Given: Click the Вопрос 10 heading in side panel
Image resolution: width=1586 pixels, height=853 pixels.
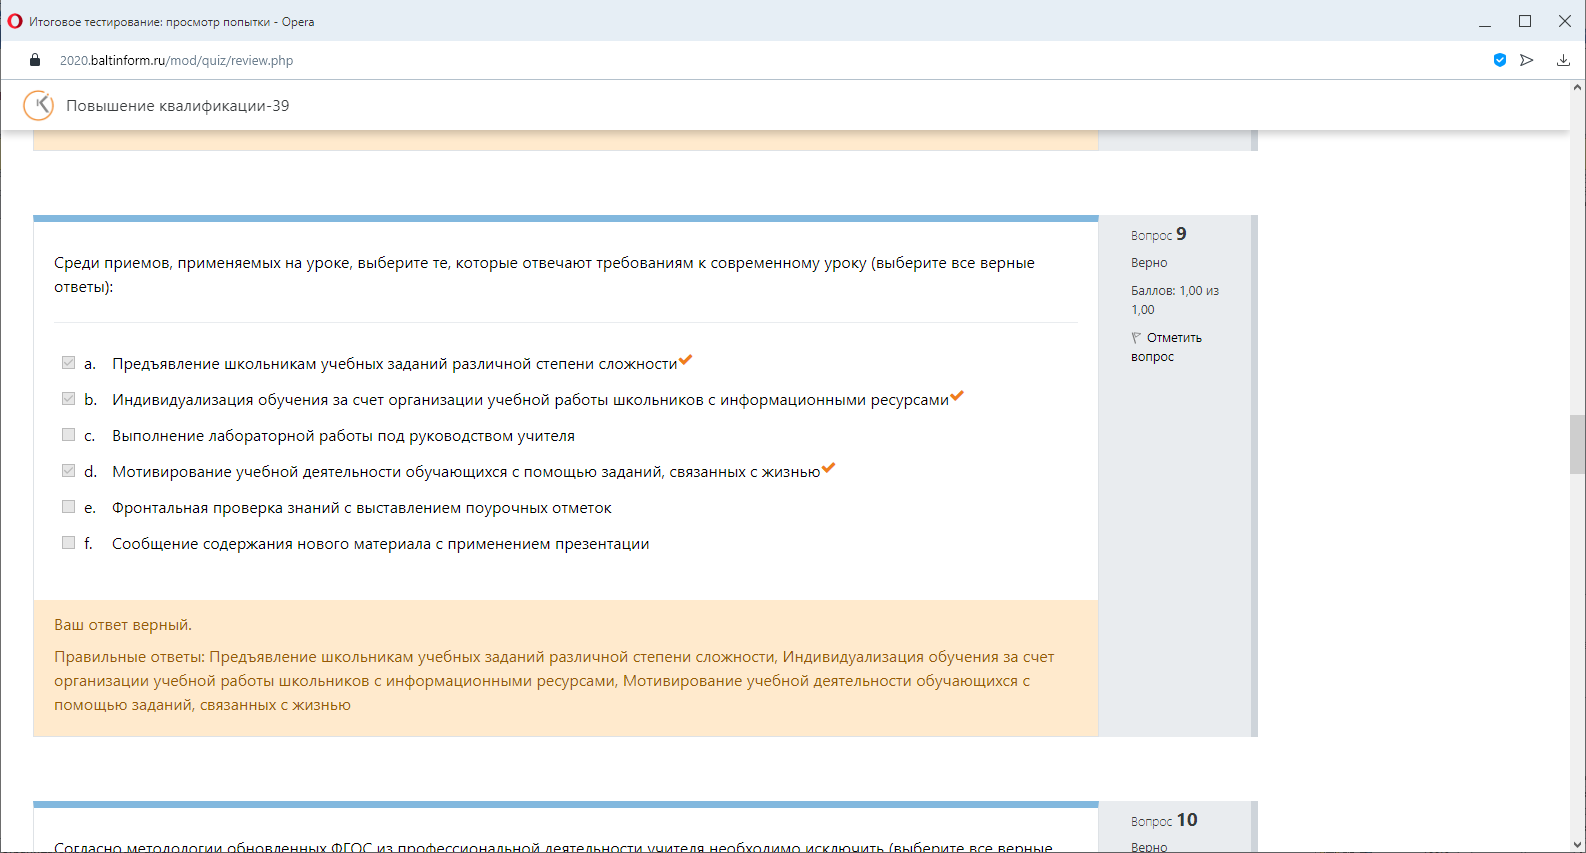Looking at the screenshot, I should [x=1164, y=820].
